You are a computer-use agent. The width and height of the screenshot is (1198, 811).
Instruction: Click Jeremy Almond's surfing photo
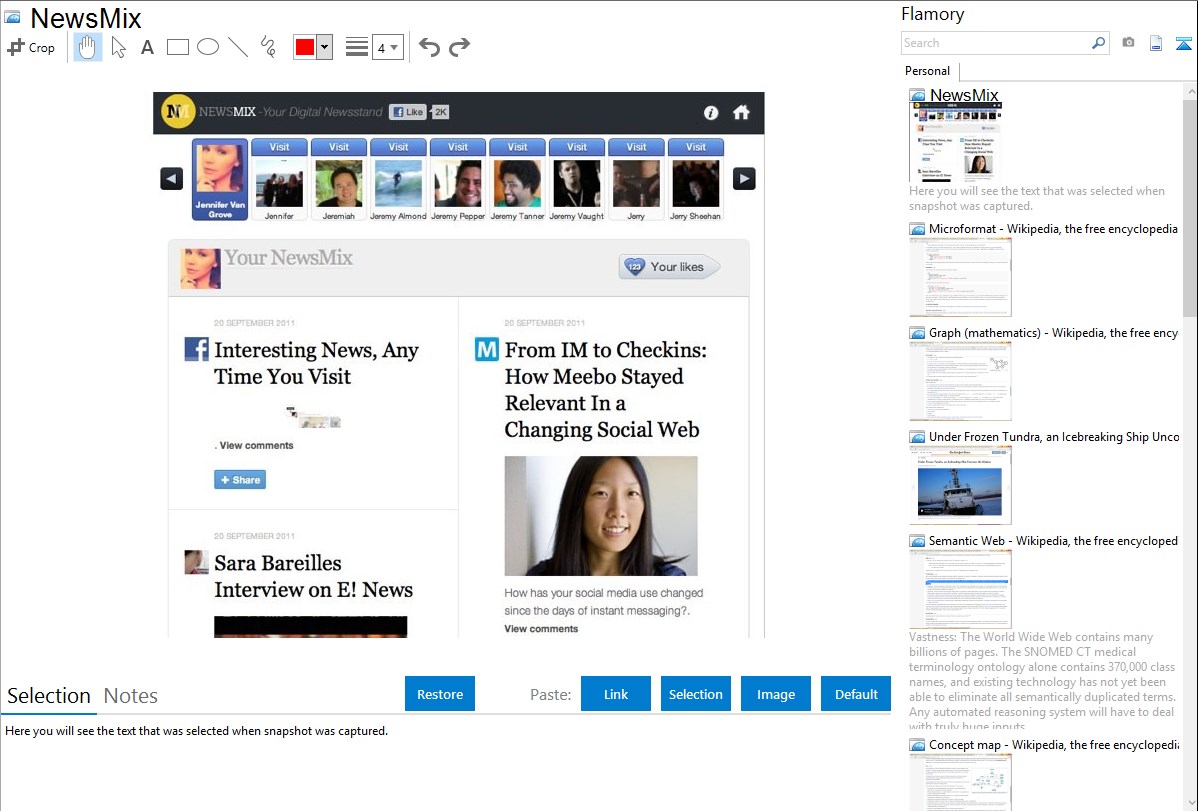pyautogui.click(x=398, y=183)
